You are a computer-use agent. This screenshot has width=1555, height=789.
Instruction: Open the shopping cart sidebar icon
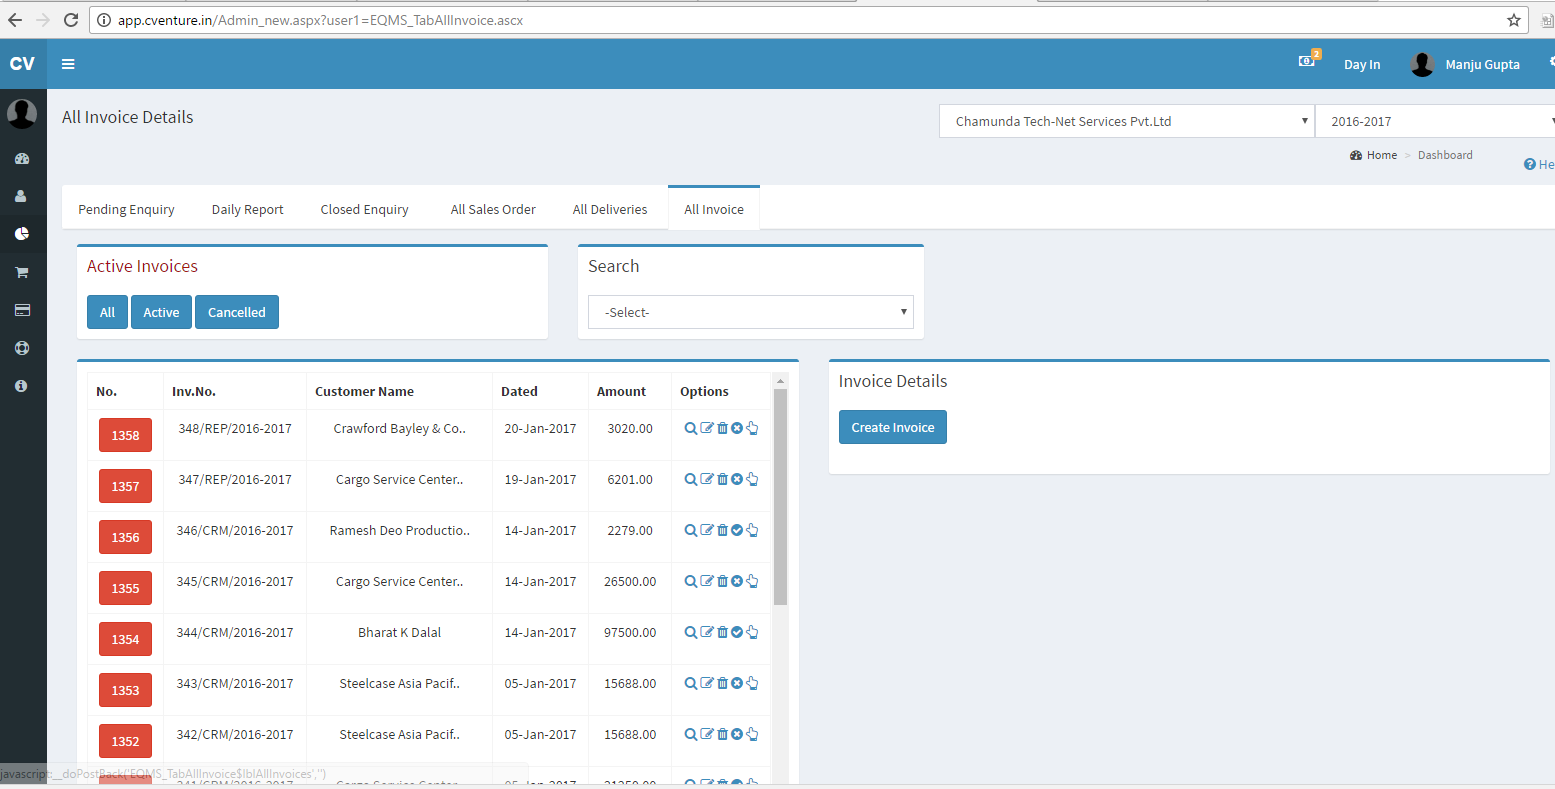[x=21, y=272]
